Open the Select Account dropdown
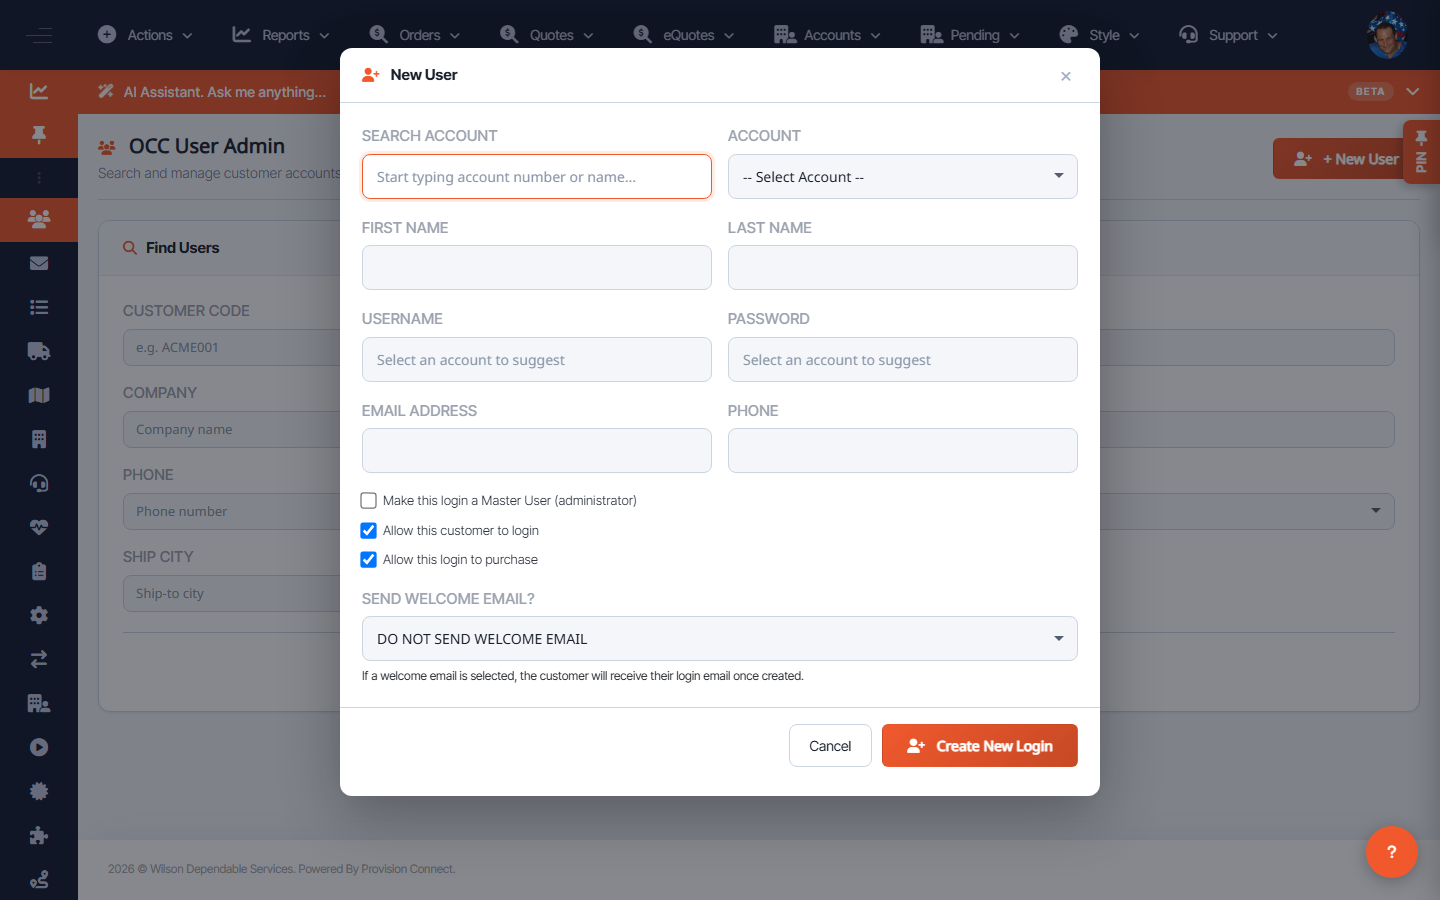Screen dimensions: 1440x900 (902, 177)
